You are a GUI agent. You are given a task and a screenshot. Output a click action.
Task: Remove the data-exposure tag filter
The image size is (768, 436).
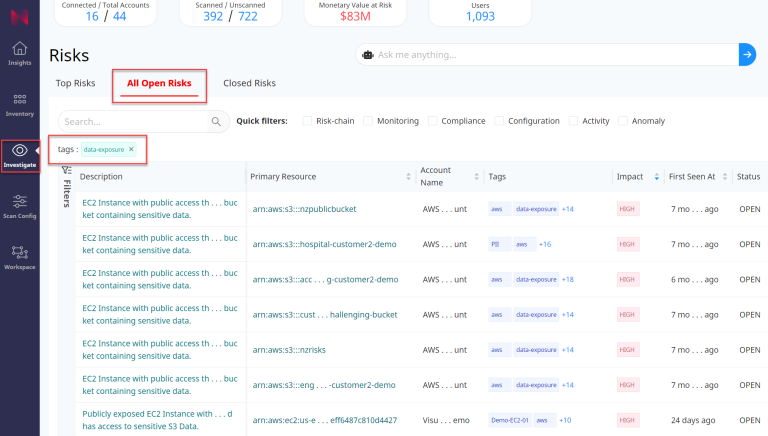click(x=131, y=149)
